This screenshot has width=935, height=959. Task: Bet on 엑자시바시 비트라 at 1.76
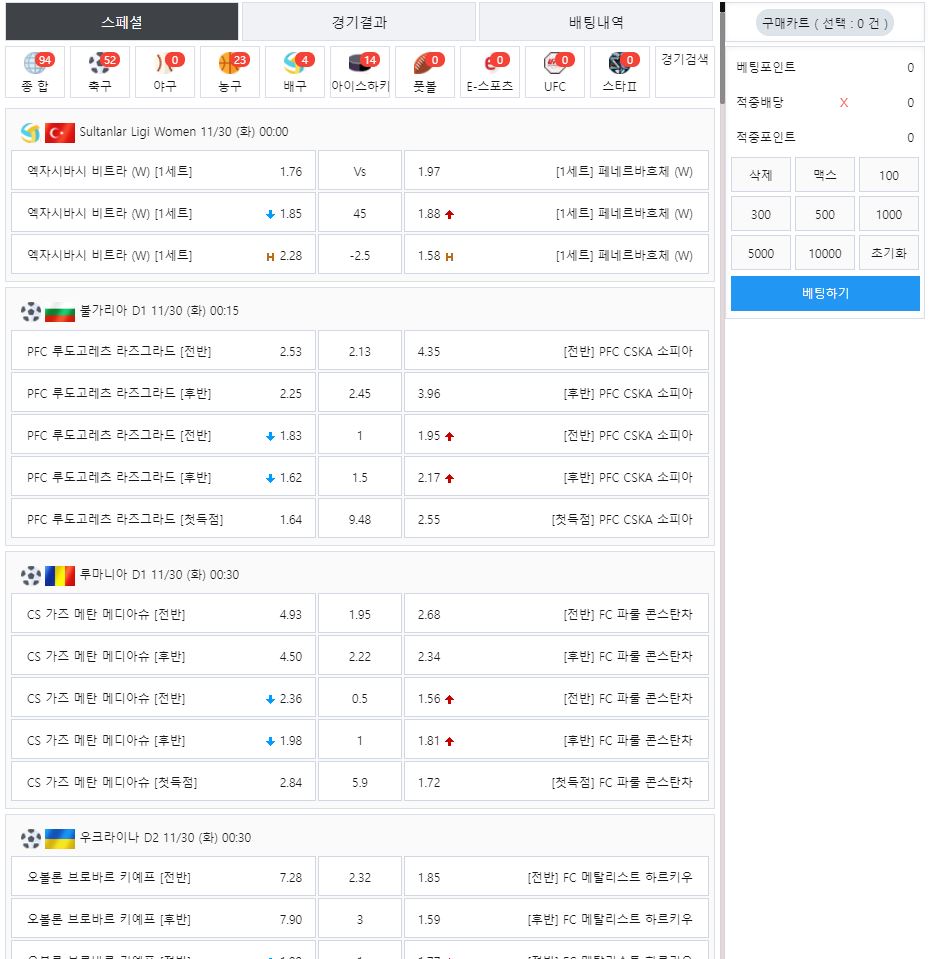pos(163,171)
